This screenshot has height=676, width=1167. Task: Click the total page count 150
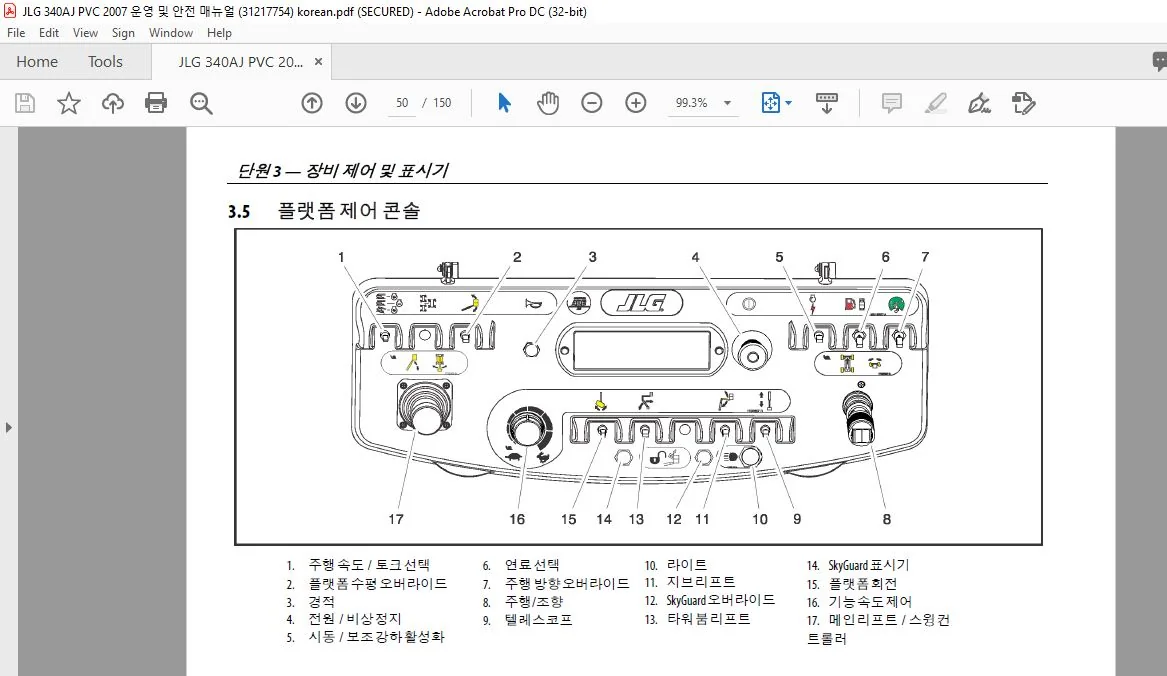click(x=442, y=103)
